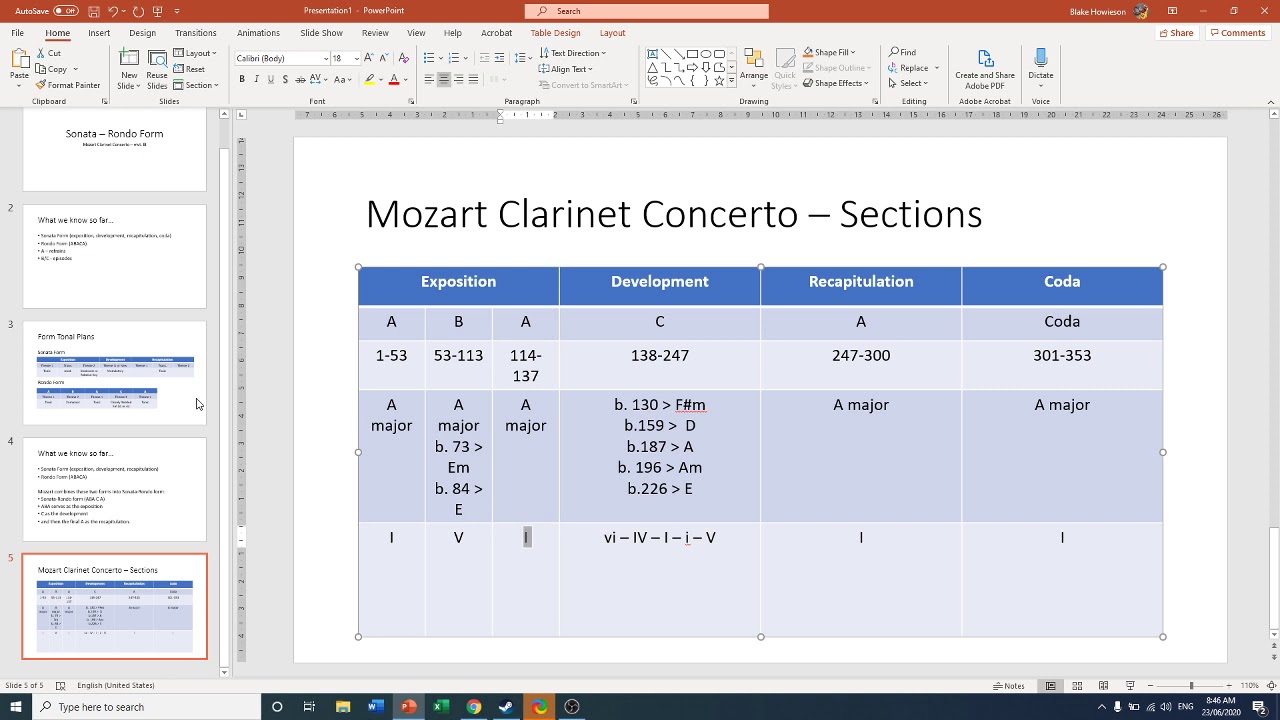Click the Undo arrow

click(112, 11)
